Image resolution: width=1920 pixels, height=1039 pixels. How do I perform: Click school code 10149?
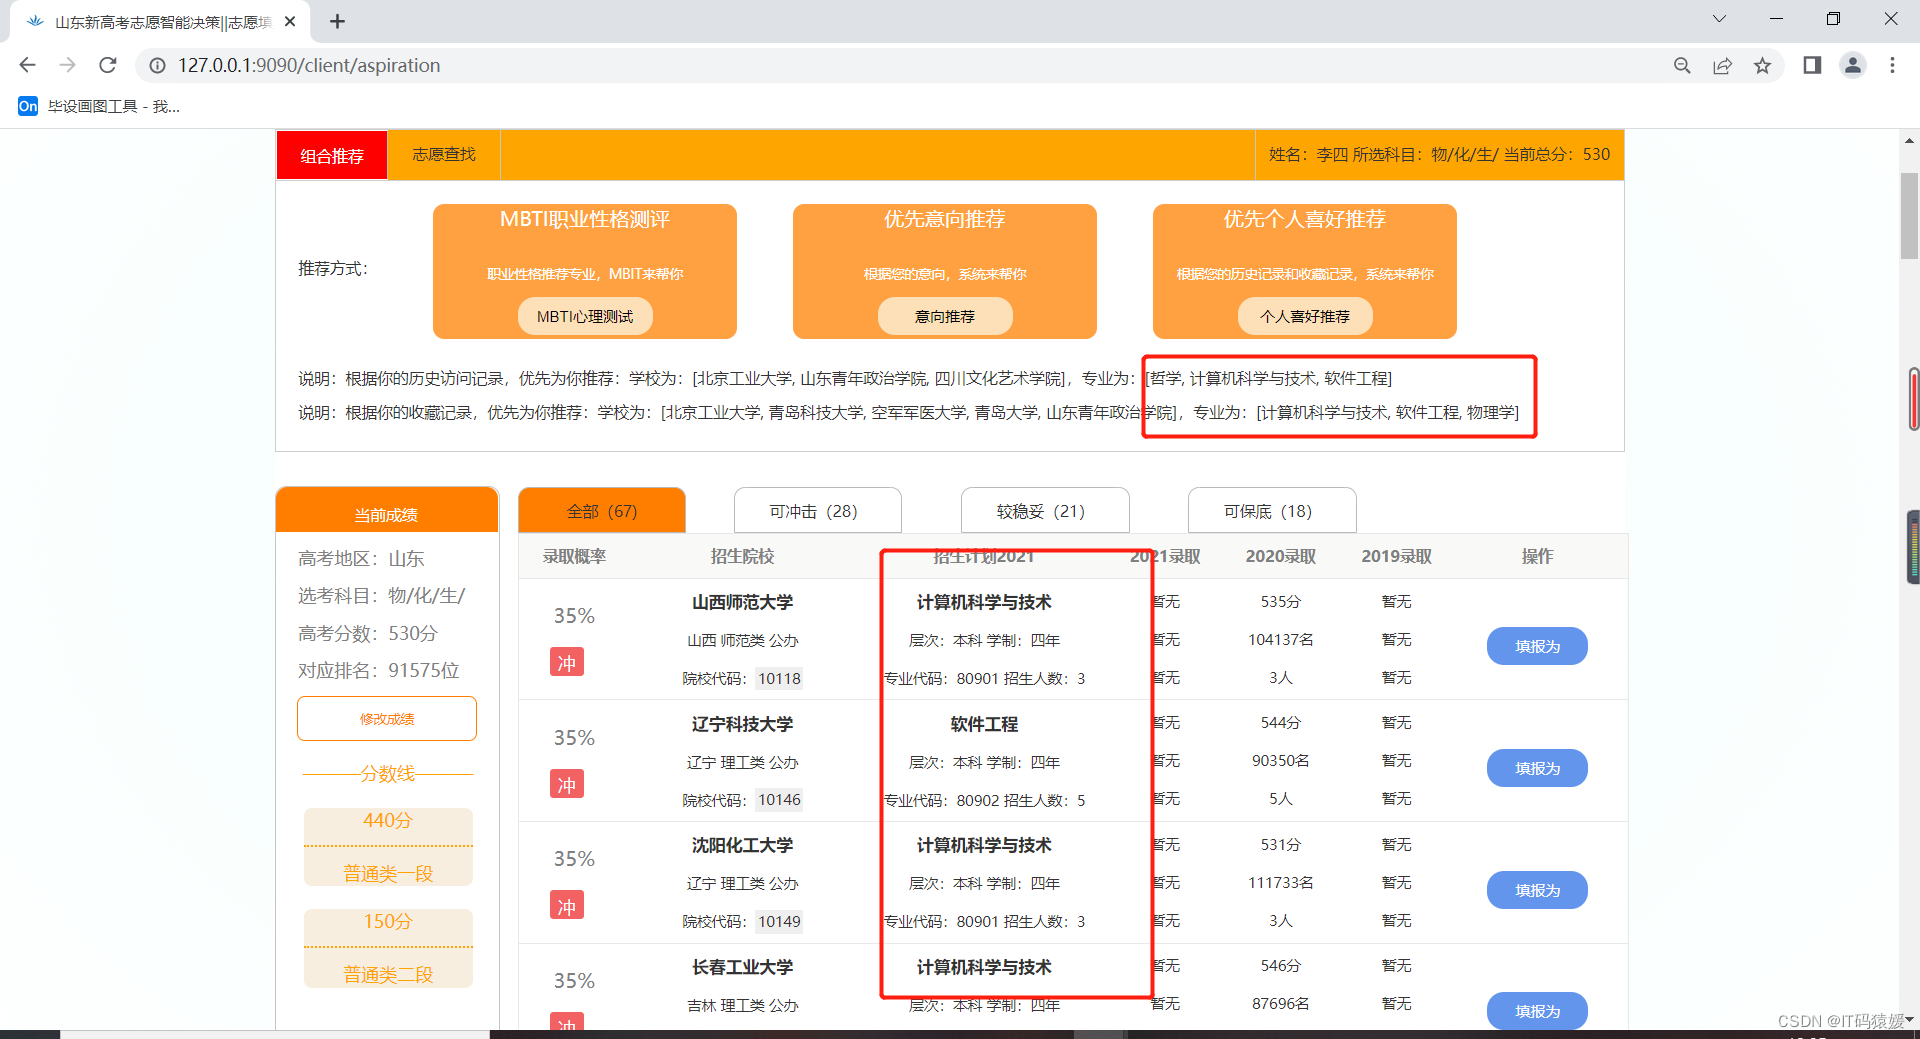(x=779, y=921)
